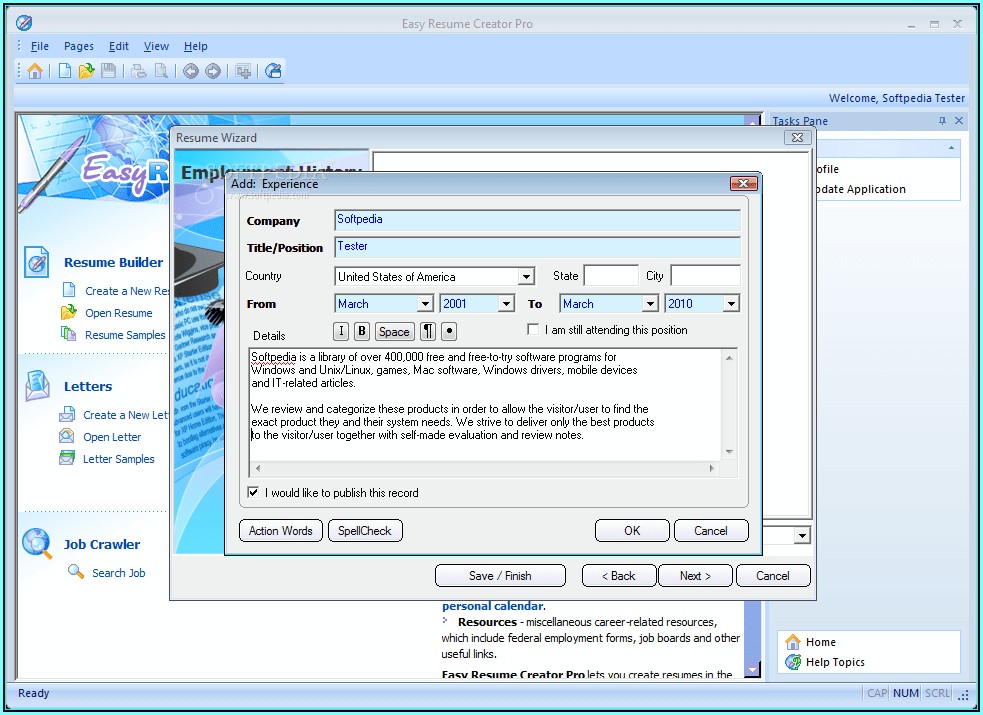
Task: Expand the From month dropdown
Action: coord(425,304)
